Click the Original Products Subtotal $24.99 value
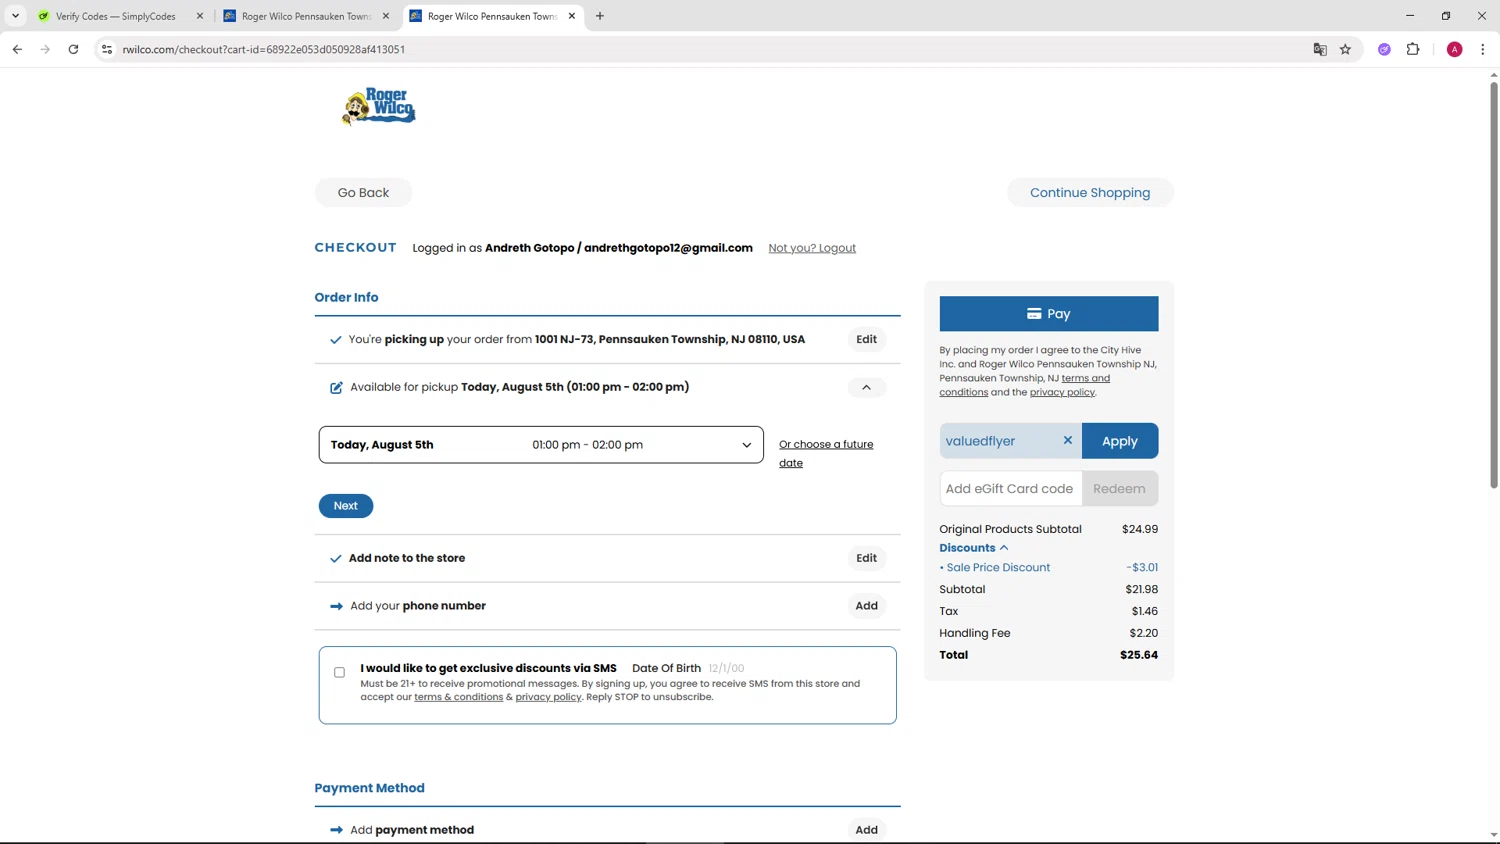Image resolution: width=1500 pixels, height=844 pixels. point(1140,529)
